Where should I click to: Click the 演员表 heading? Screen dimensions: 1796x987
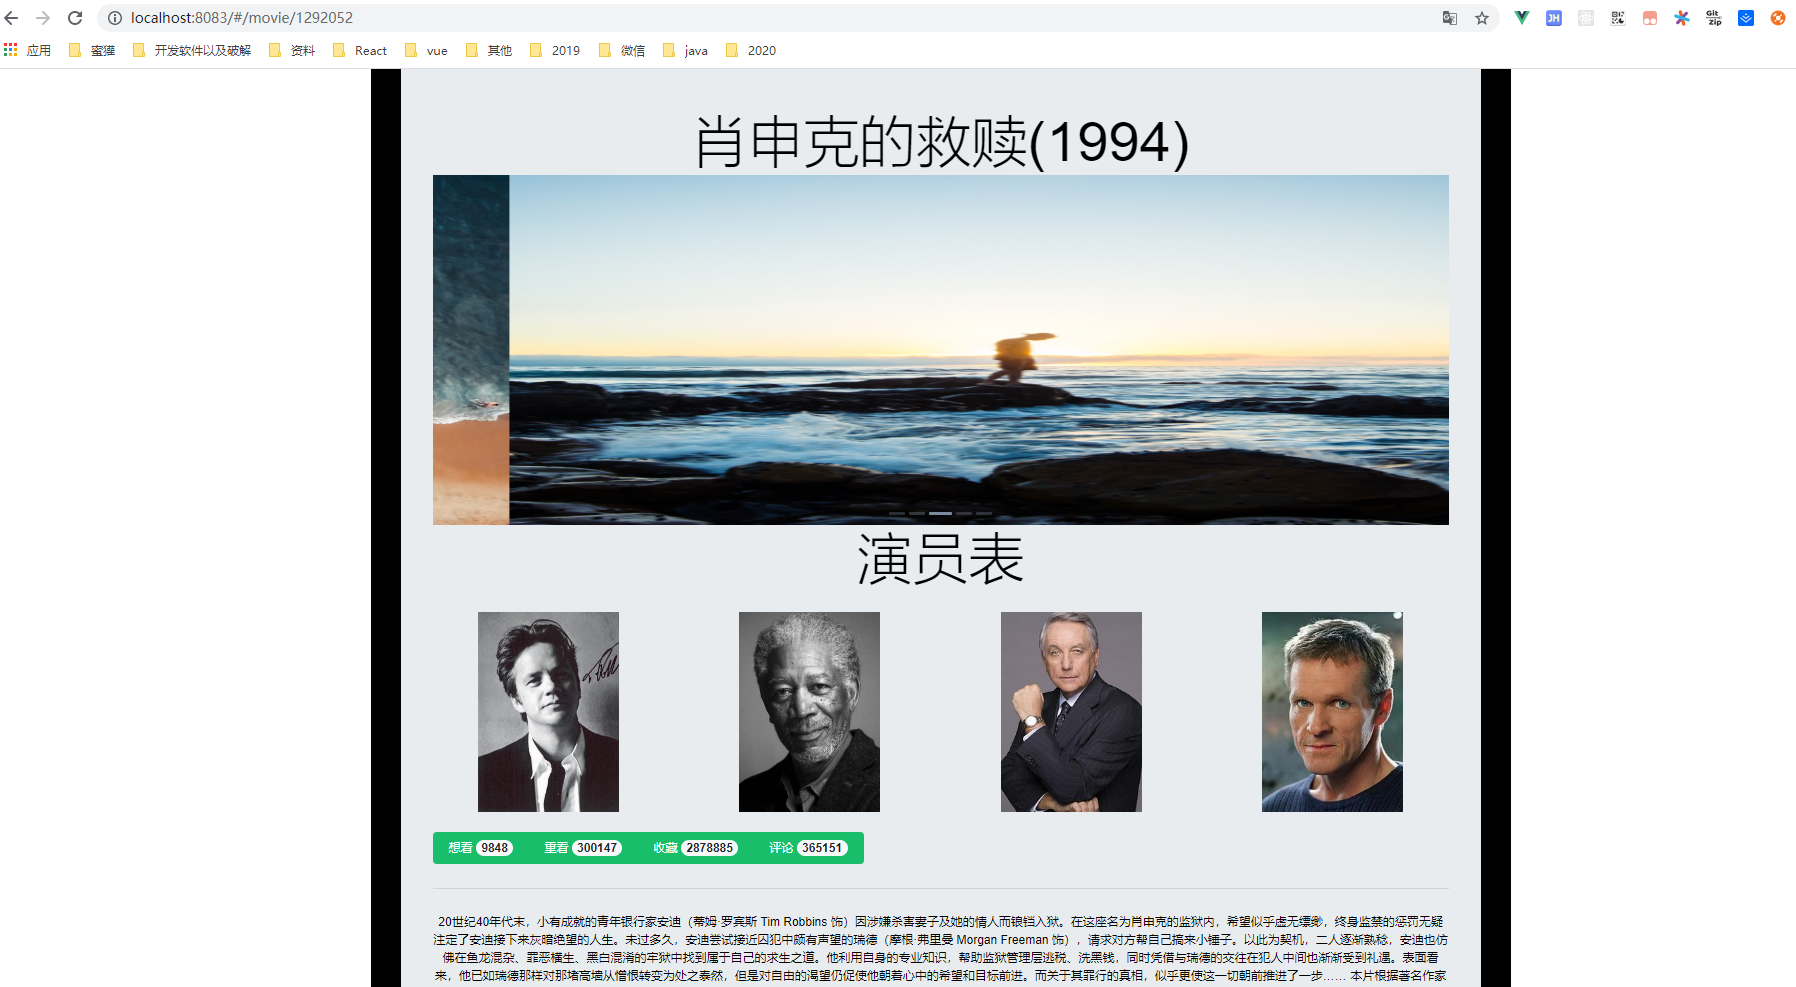pyautogui.click(x=941, y=559)
